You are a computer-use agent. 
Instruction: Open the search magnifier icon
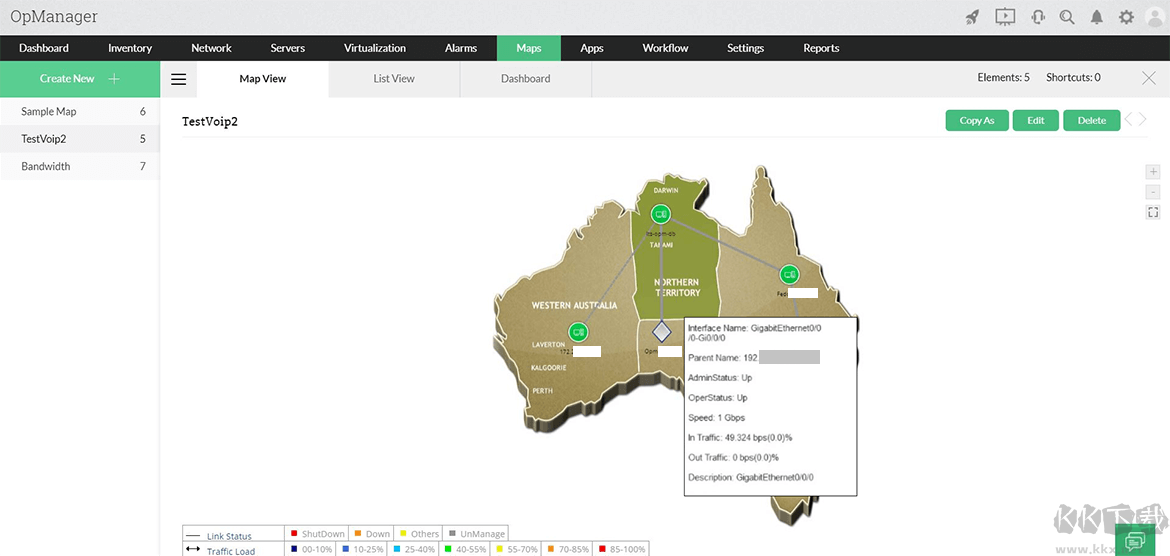(x=1067, y=17)
